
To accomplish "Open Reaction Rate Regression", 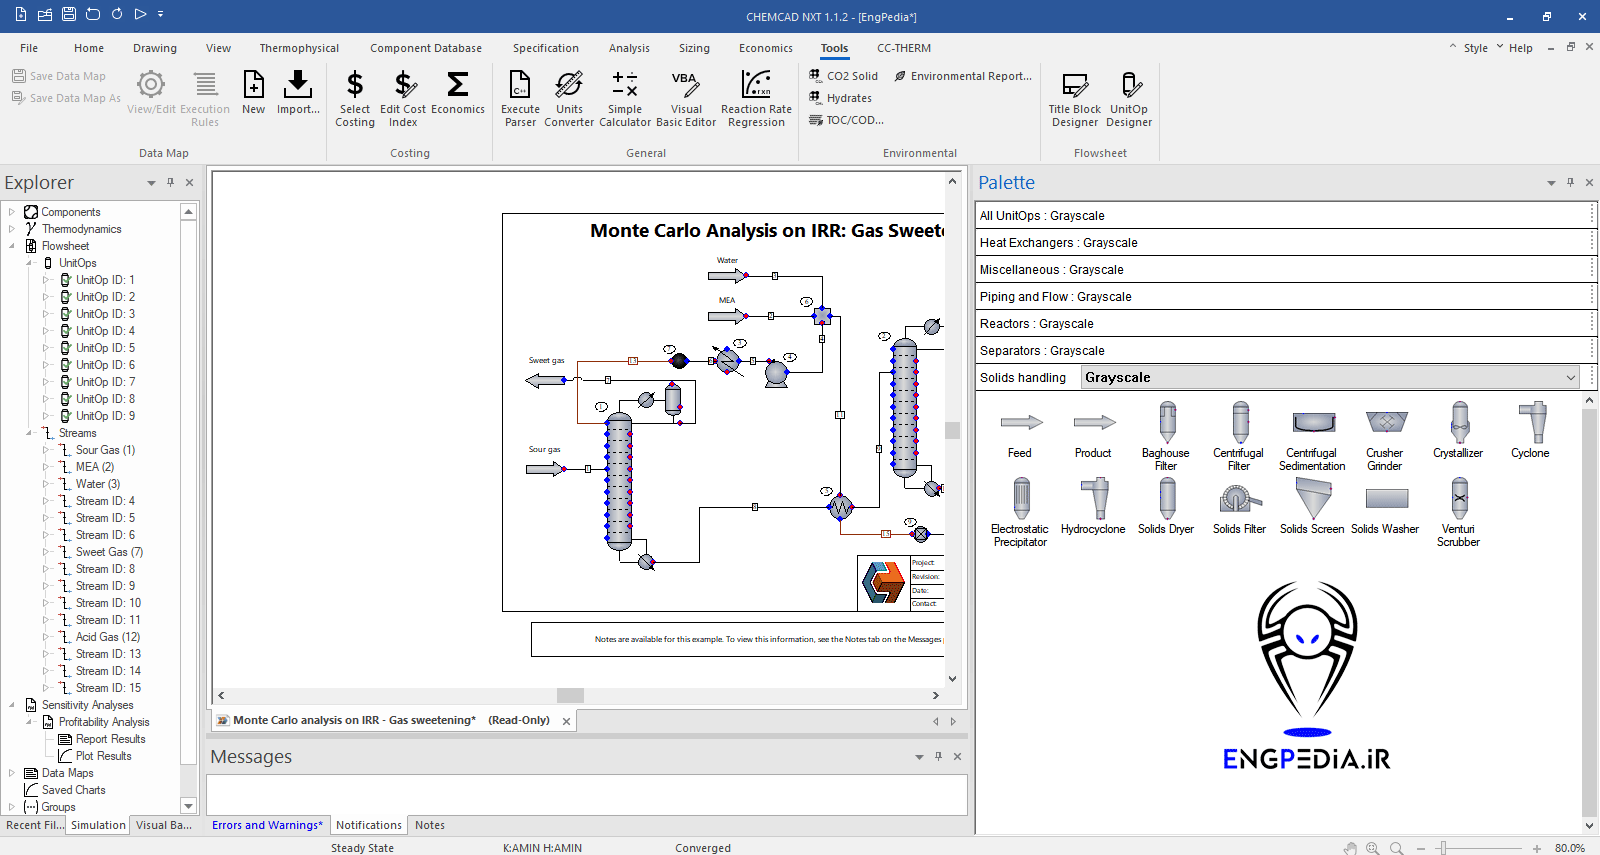I will click(x=756, y=98).
